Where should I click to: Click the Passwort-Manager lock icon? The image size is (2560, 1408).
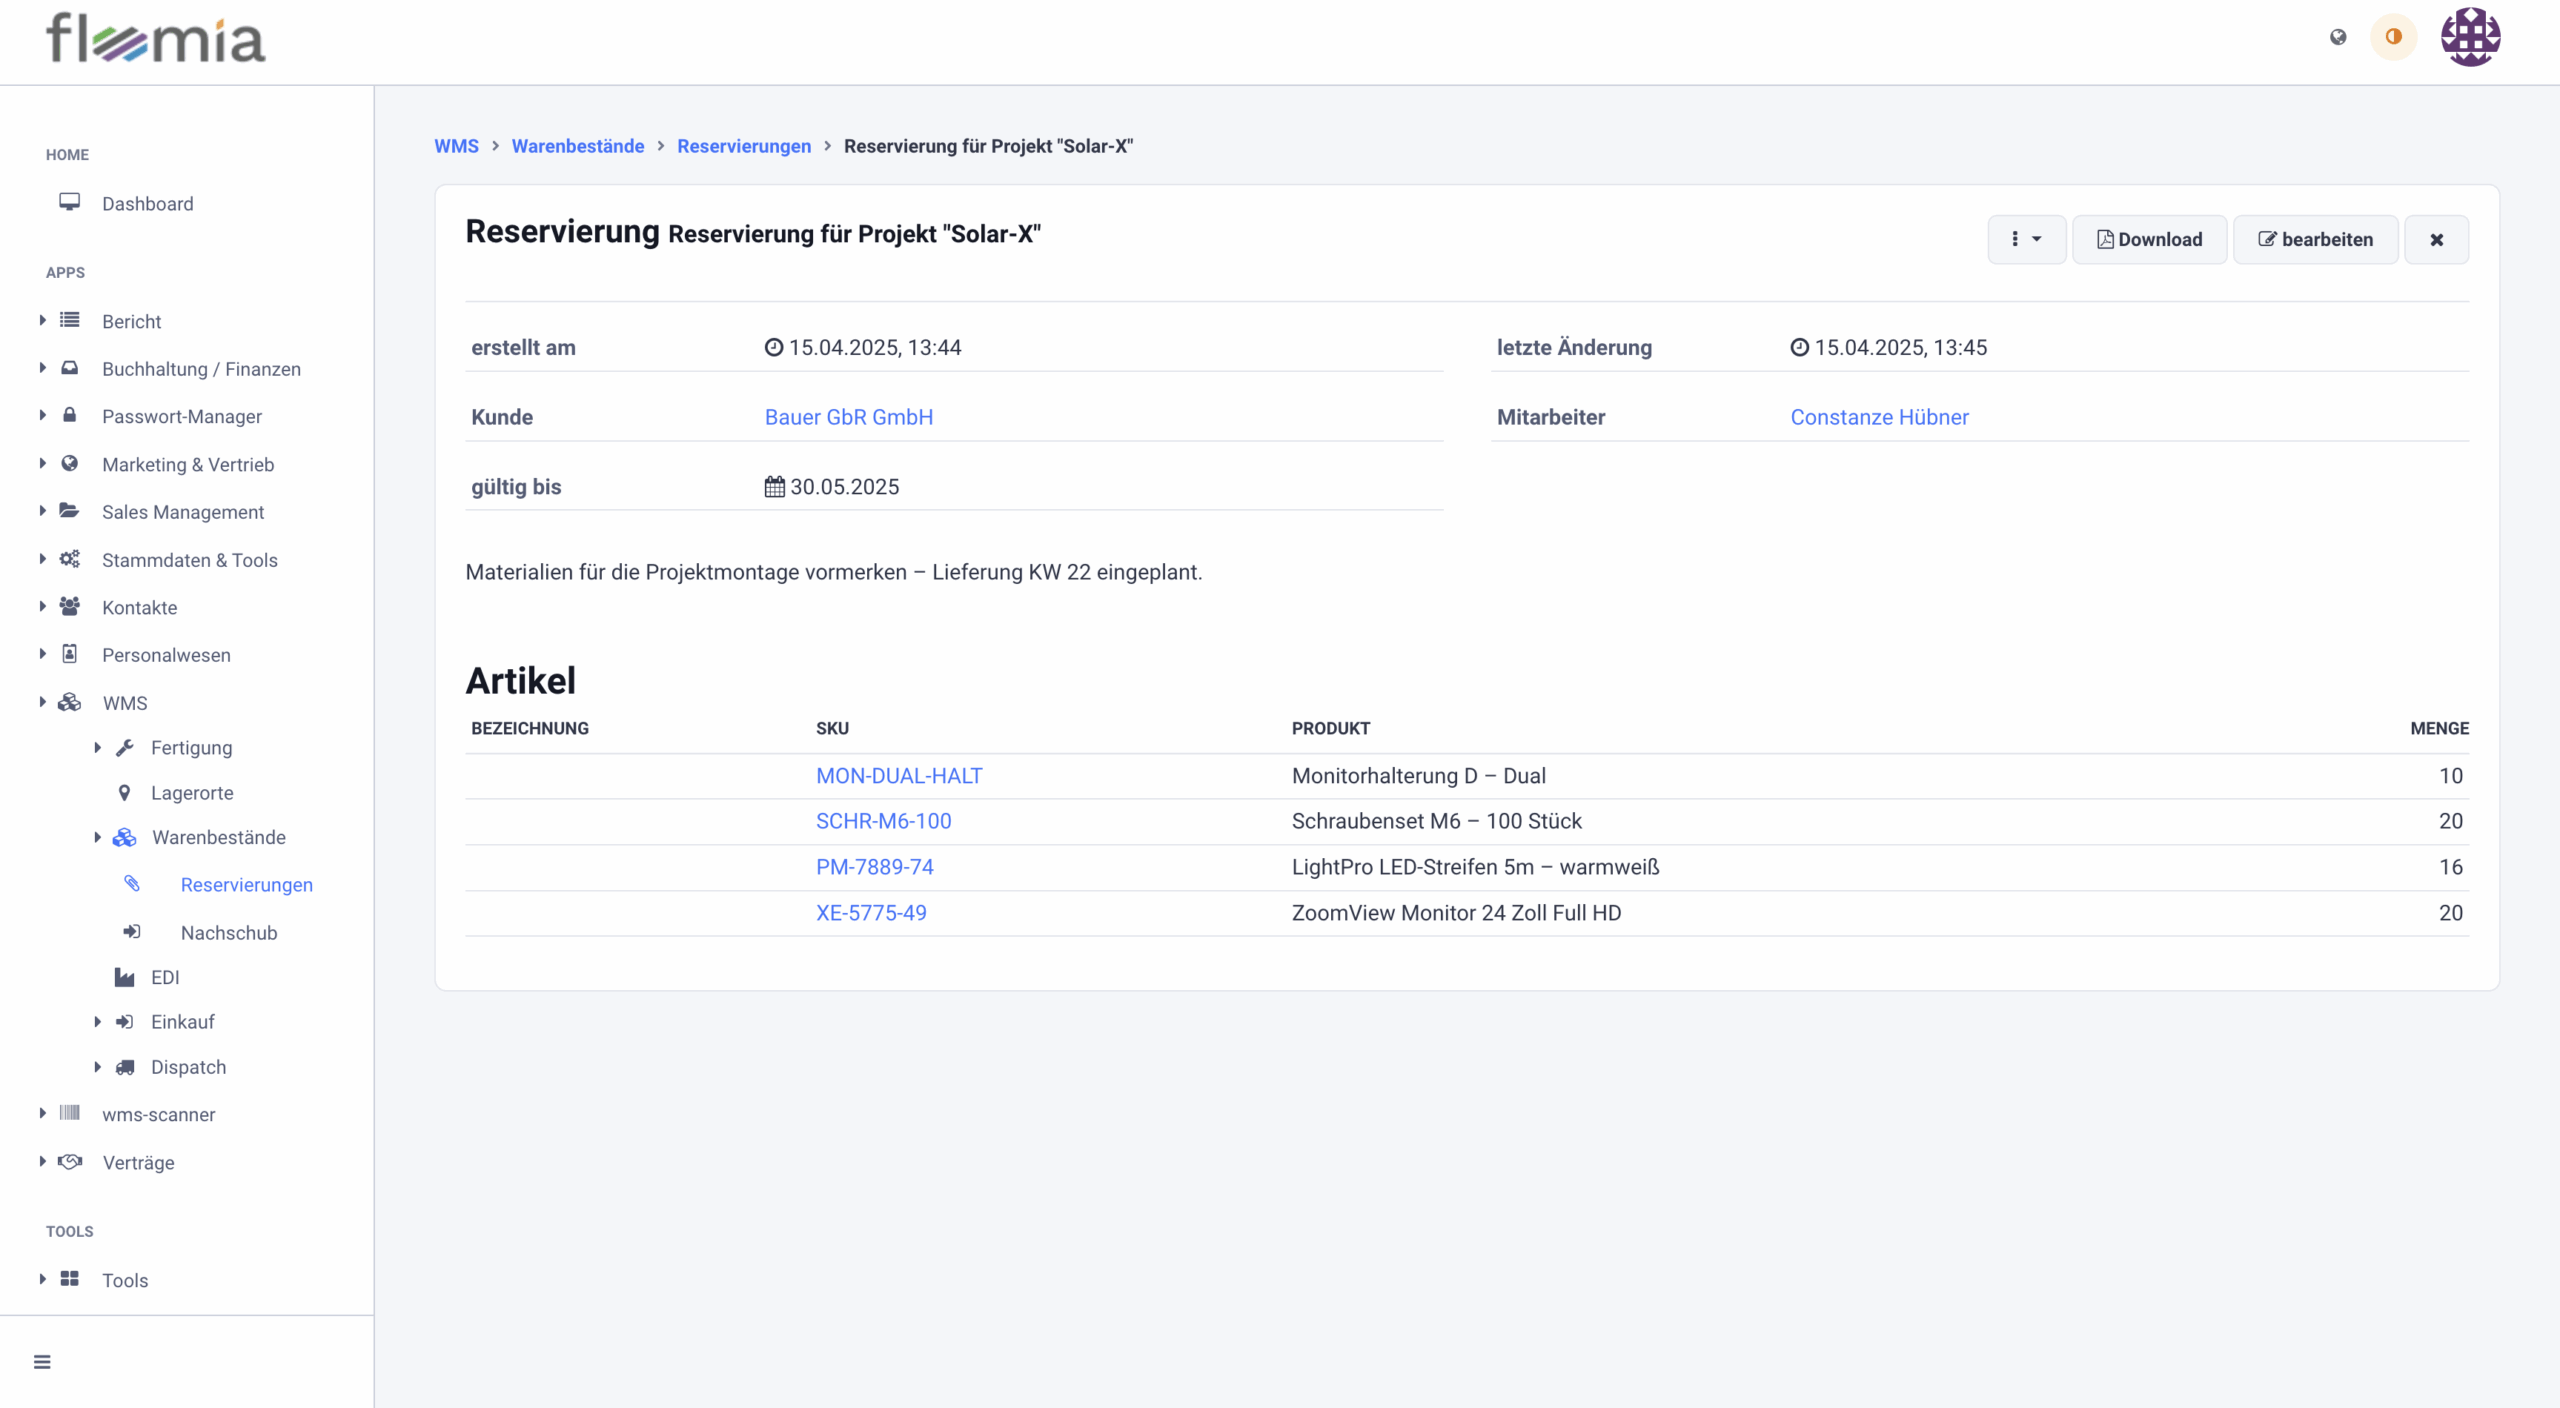(69, 415)
